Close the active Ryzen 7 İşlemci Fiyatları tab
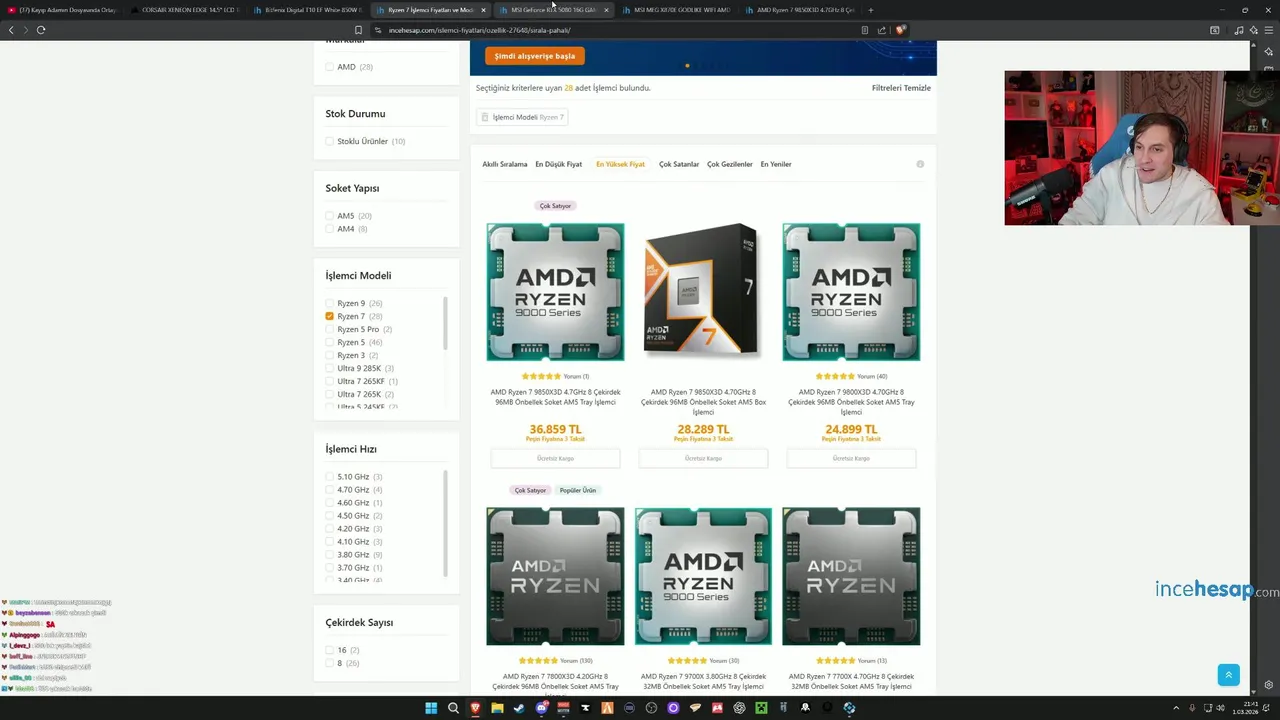1280x720 pixels. pyautogui.click(x=483, y=10)
